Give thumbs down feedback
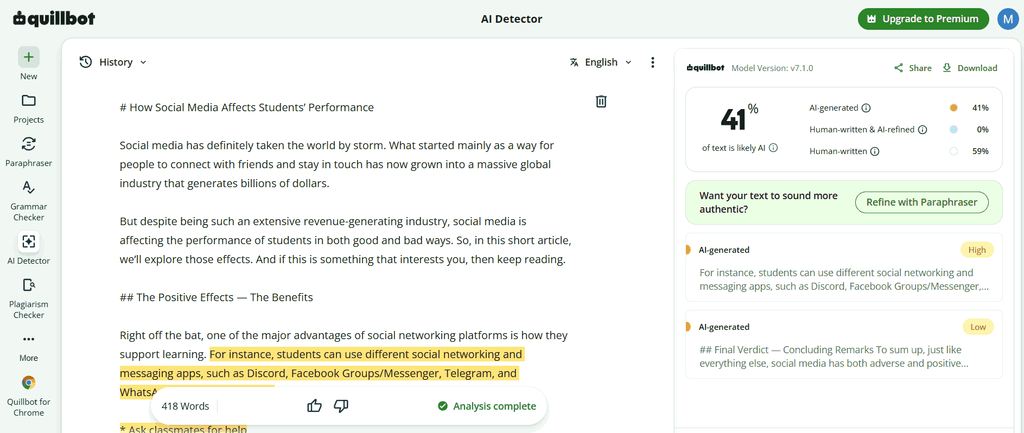This screenshot has width=1024, height=433. (341, 406)
